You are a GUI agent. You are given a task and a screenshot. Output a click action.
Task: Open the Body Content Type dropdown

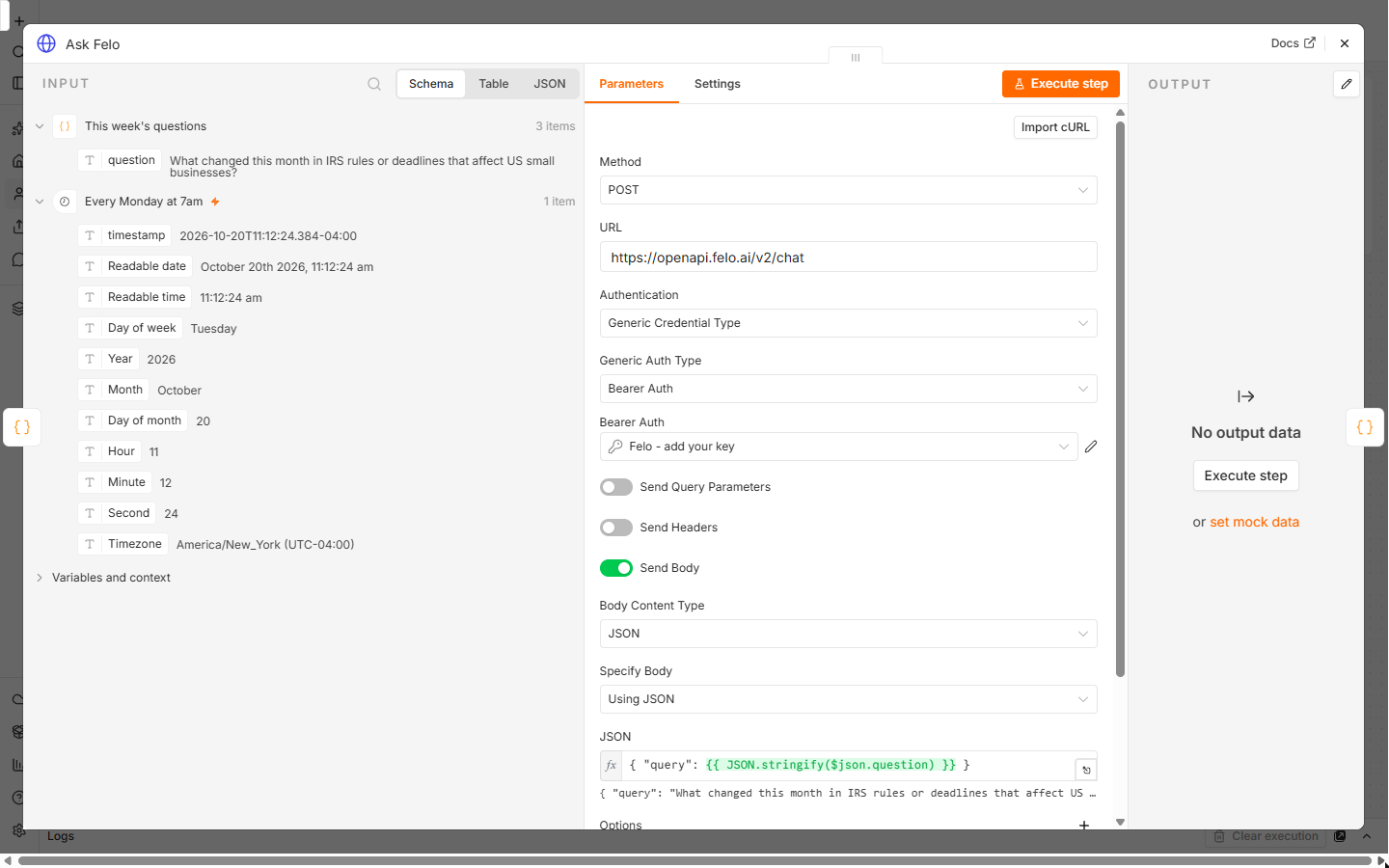[848, 633]
